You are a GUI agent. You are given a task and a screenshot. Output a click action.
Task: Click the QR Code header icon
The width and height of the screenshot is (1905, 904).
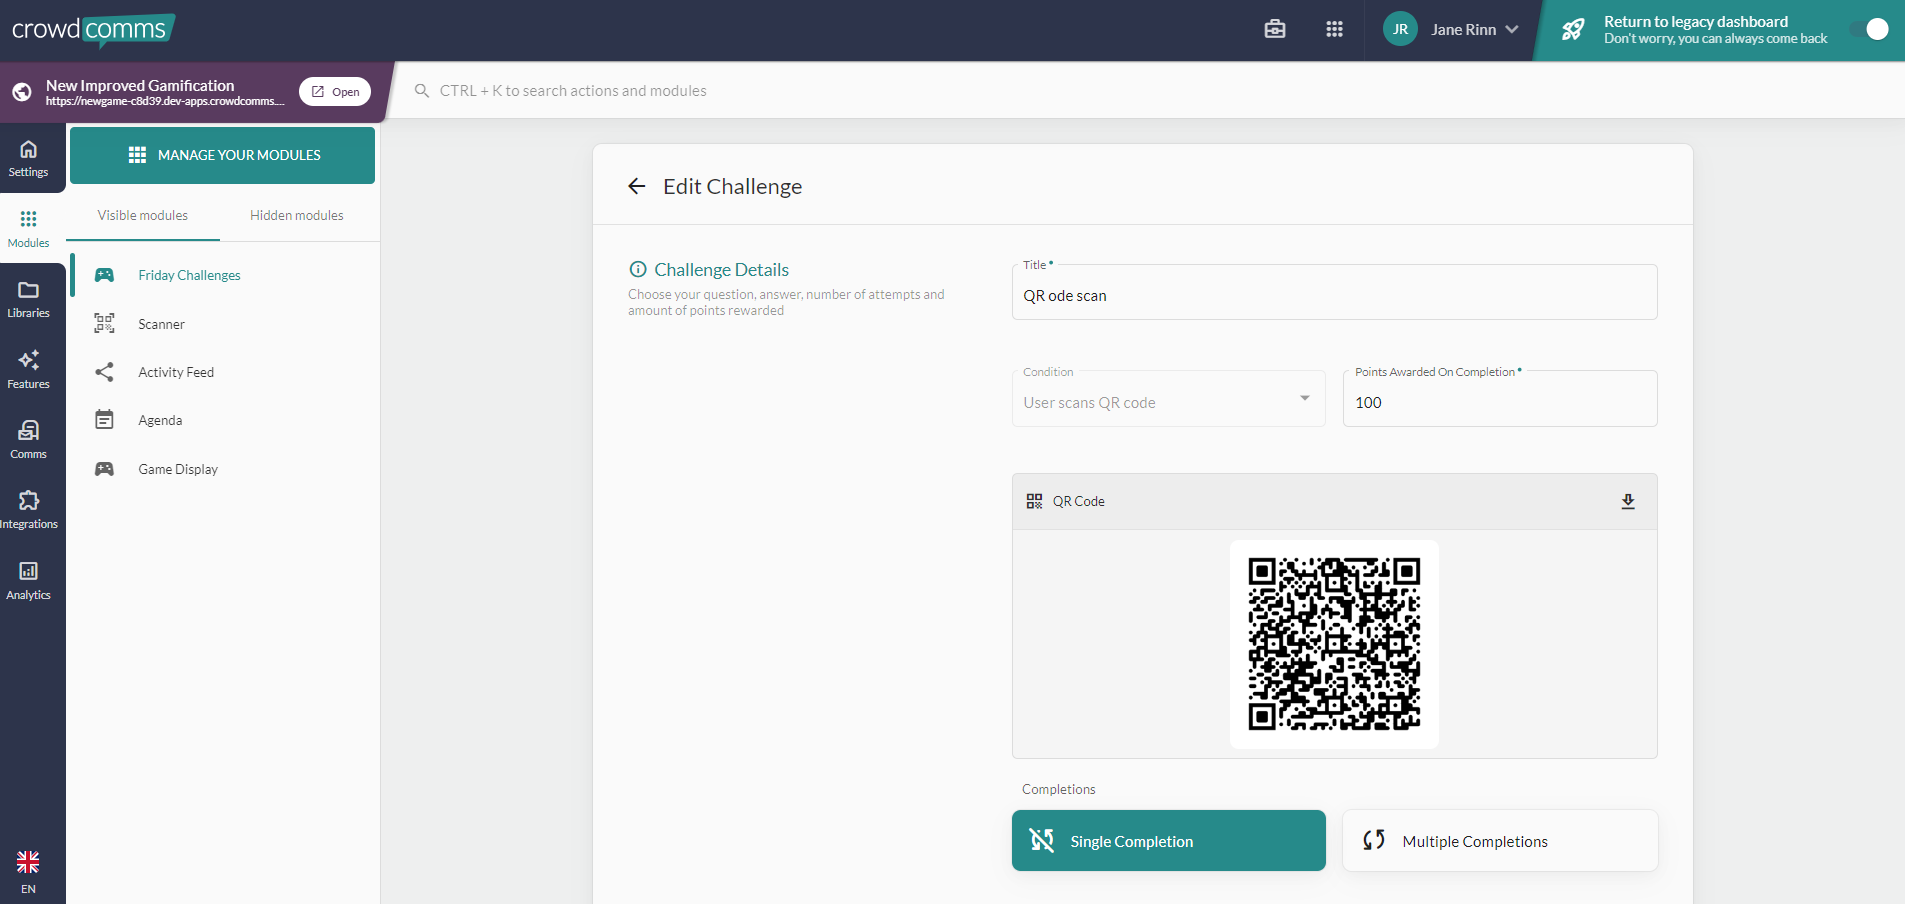pyautogui.click(x=1034, y=501)
